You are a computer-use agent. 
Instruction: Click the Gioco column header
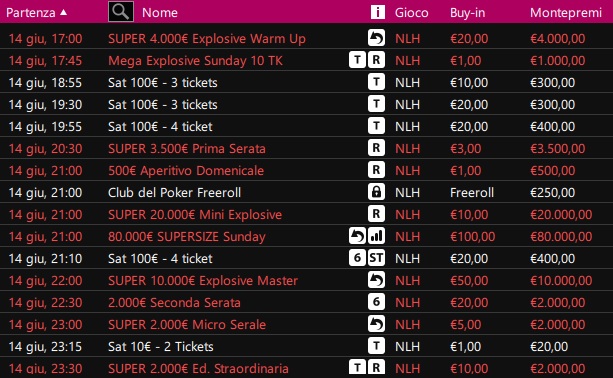point(411,13)
